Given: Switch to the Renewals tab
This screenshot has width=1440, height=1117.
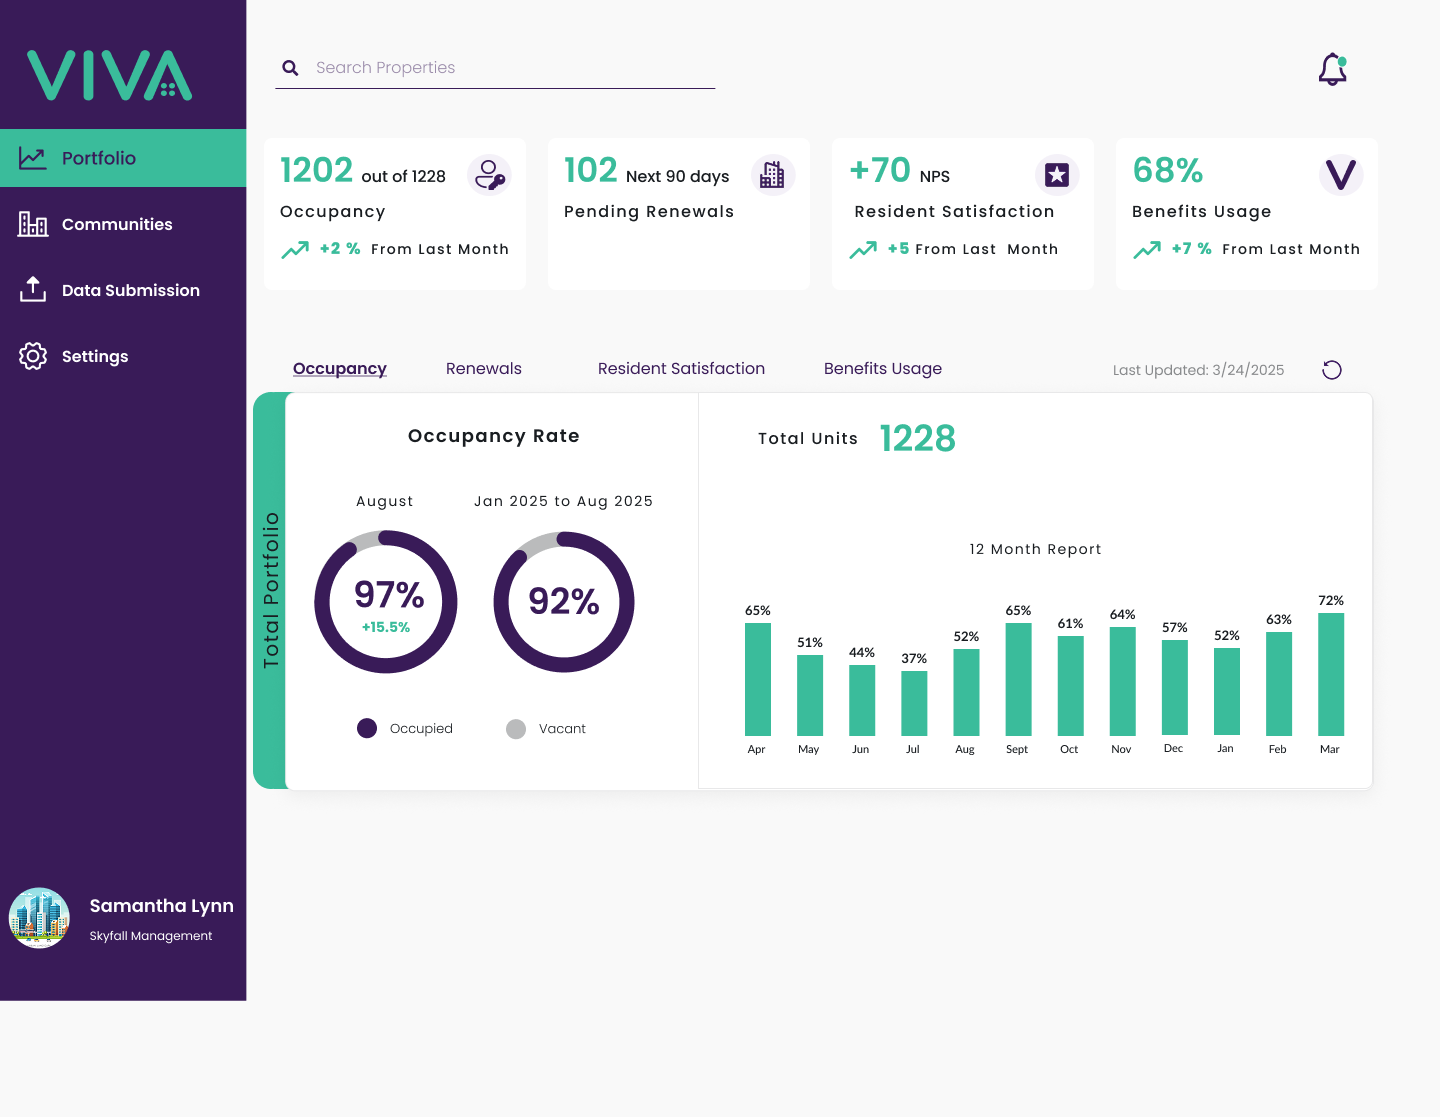Looking at the screenshot, I should [484, 369].
